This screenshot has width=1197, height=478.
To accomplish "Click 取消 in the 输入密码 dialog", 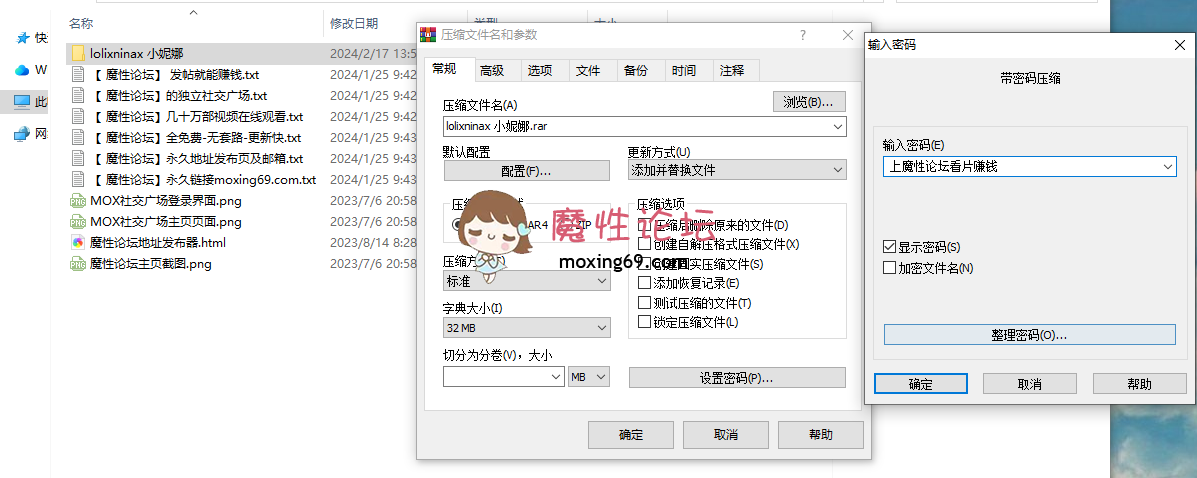I will 1030,383.
